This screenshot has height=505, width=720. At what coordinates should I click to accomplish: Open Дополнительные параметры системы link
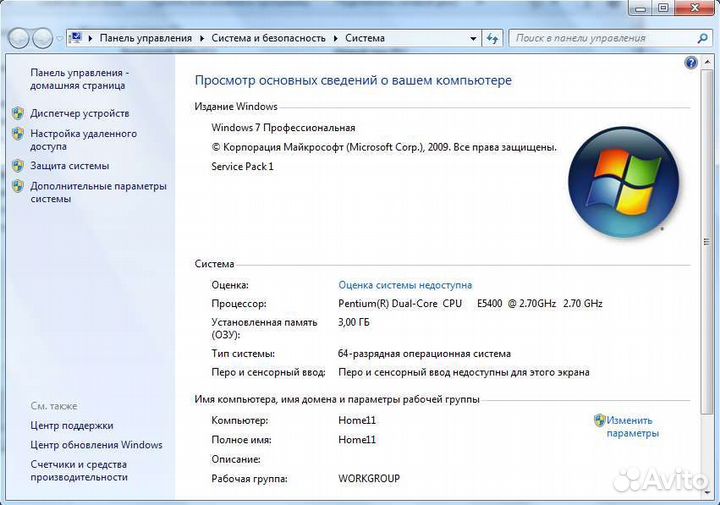pyautogui.click(x=98, y=192)
